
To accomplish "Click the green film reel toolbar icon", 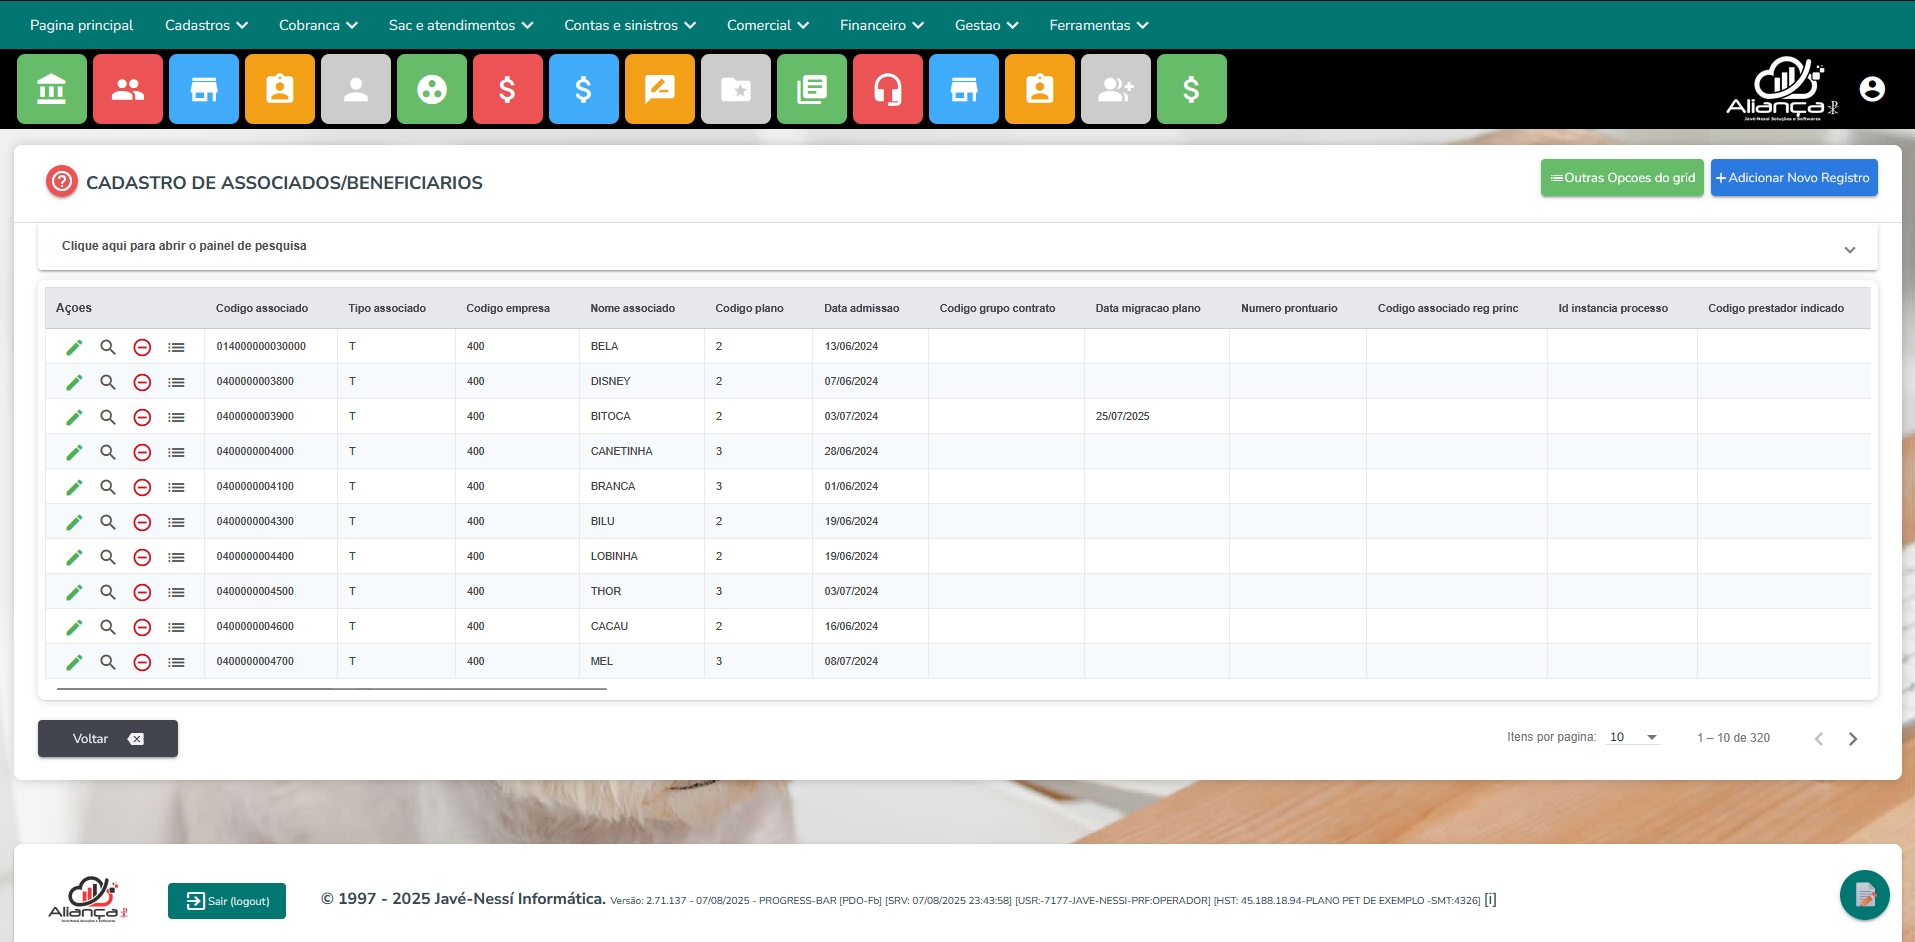I will pyautogui.click(x=432, y=89).
